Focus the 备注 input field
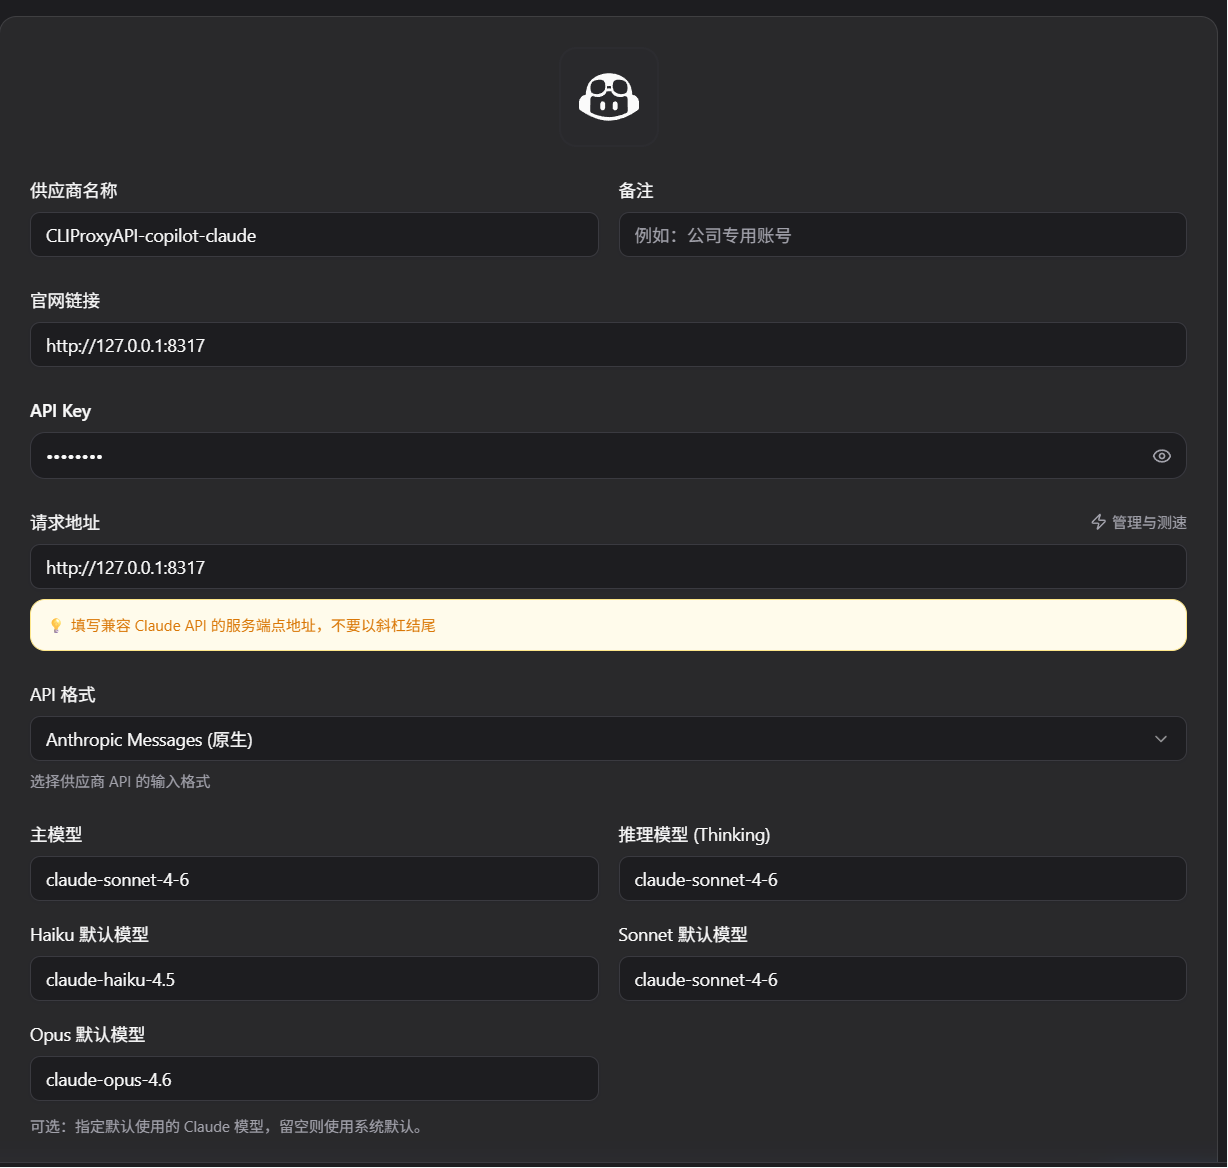This screenshot has height=1168, width=1228. [902, 235]
